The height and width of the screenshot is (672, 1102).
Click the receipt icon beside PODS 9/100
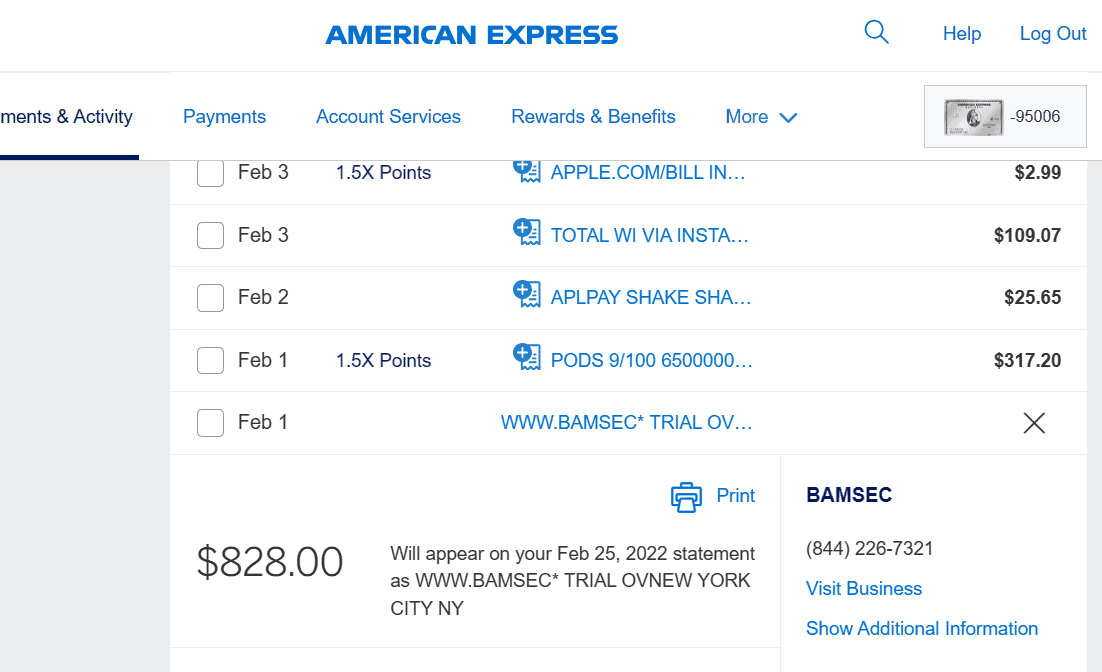pos(526,356)
